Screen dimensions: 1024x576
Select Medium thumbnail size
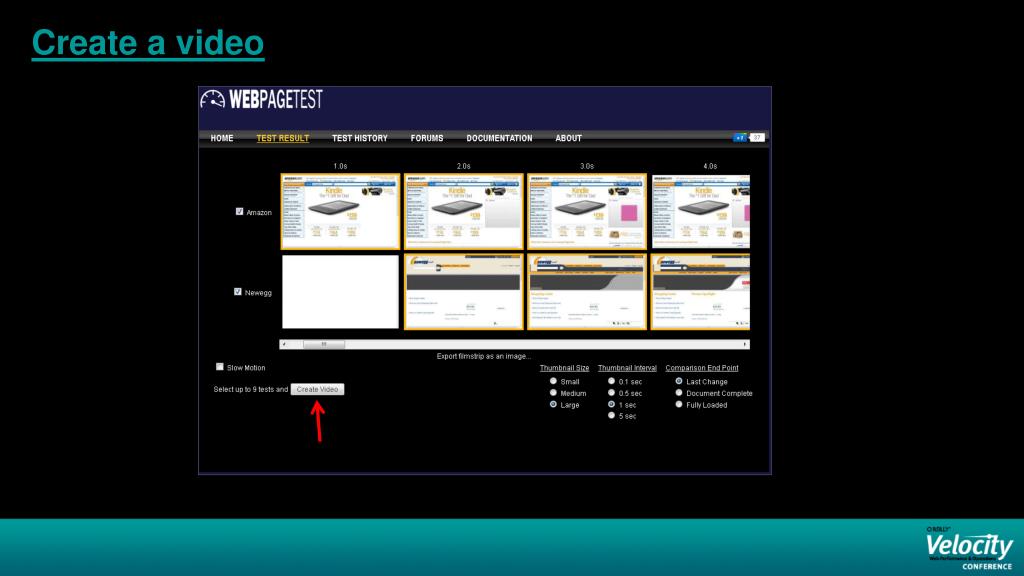[x=553, y=393]
